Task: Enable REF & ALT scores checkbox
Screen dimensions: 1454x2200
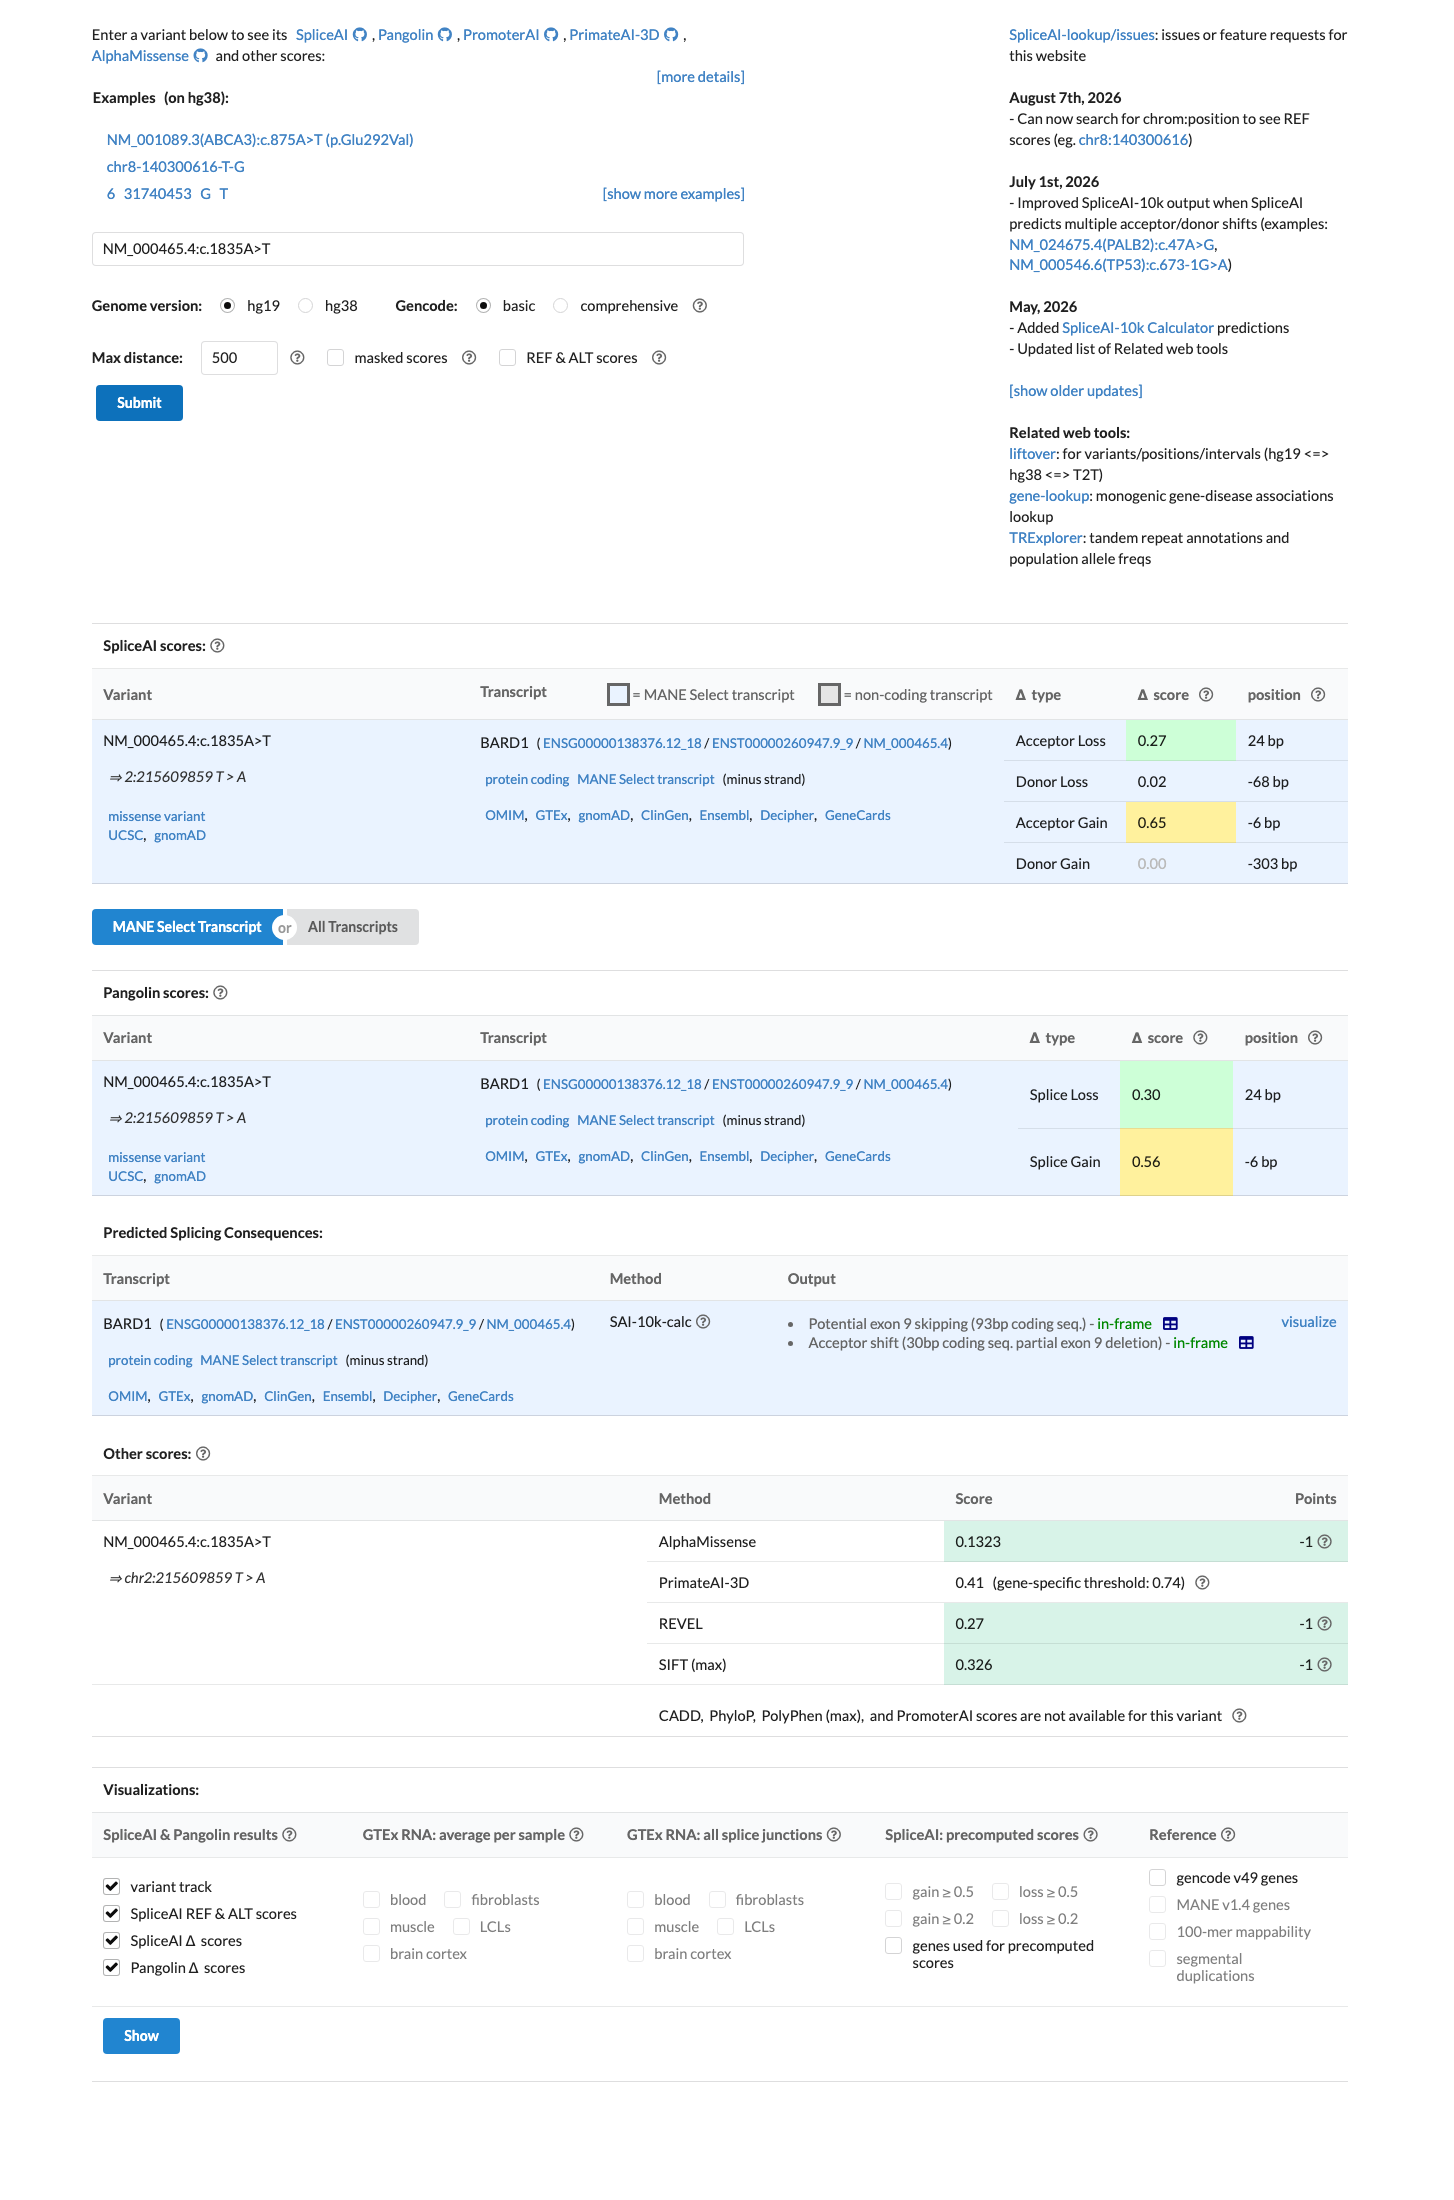Action: click(x=508, y=358)
